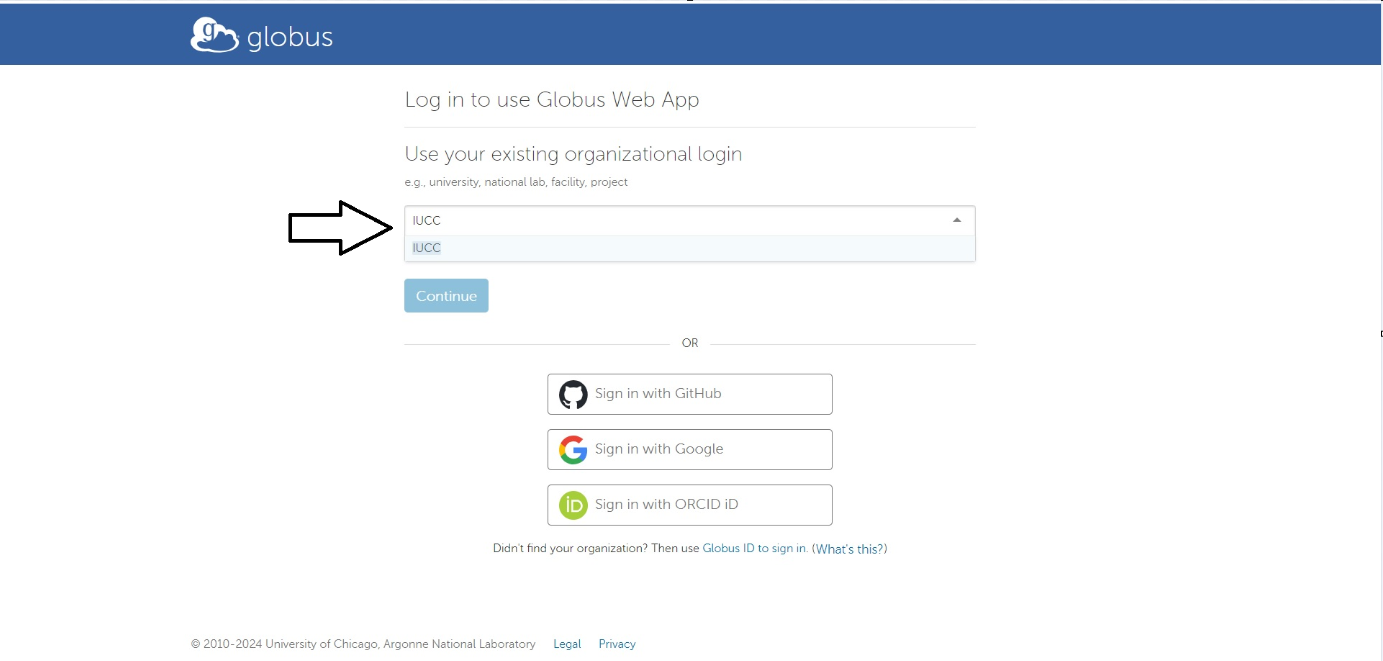Image resolution: width=1383 pixels, height=661 pixels.
Task: Click 'Use your existing organizational login' text
Action: point(573,154)
